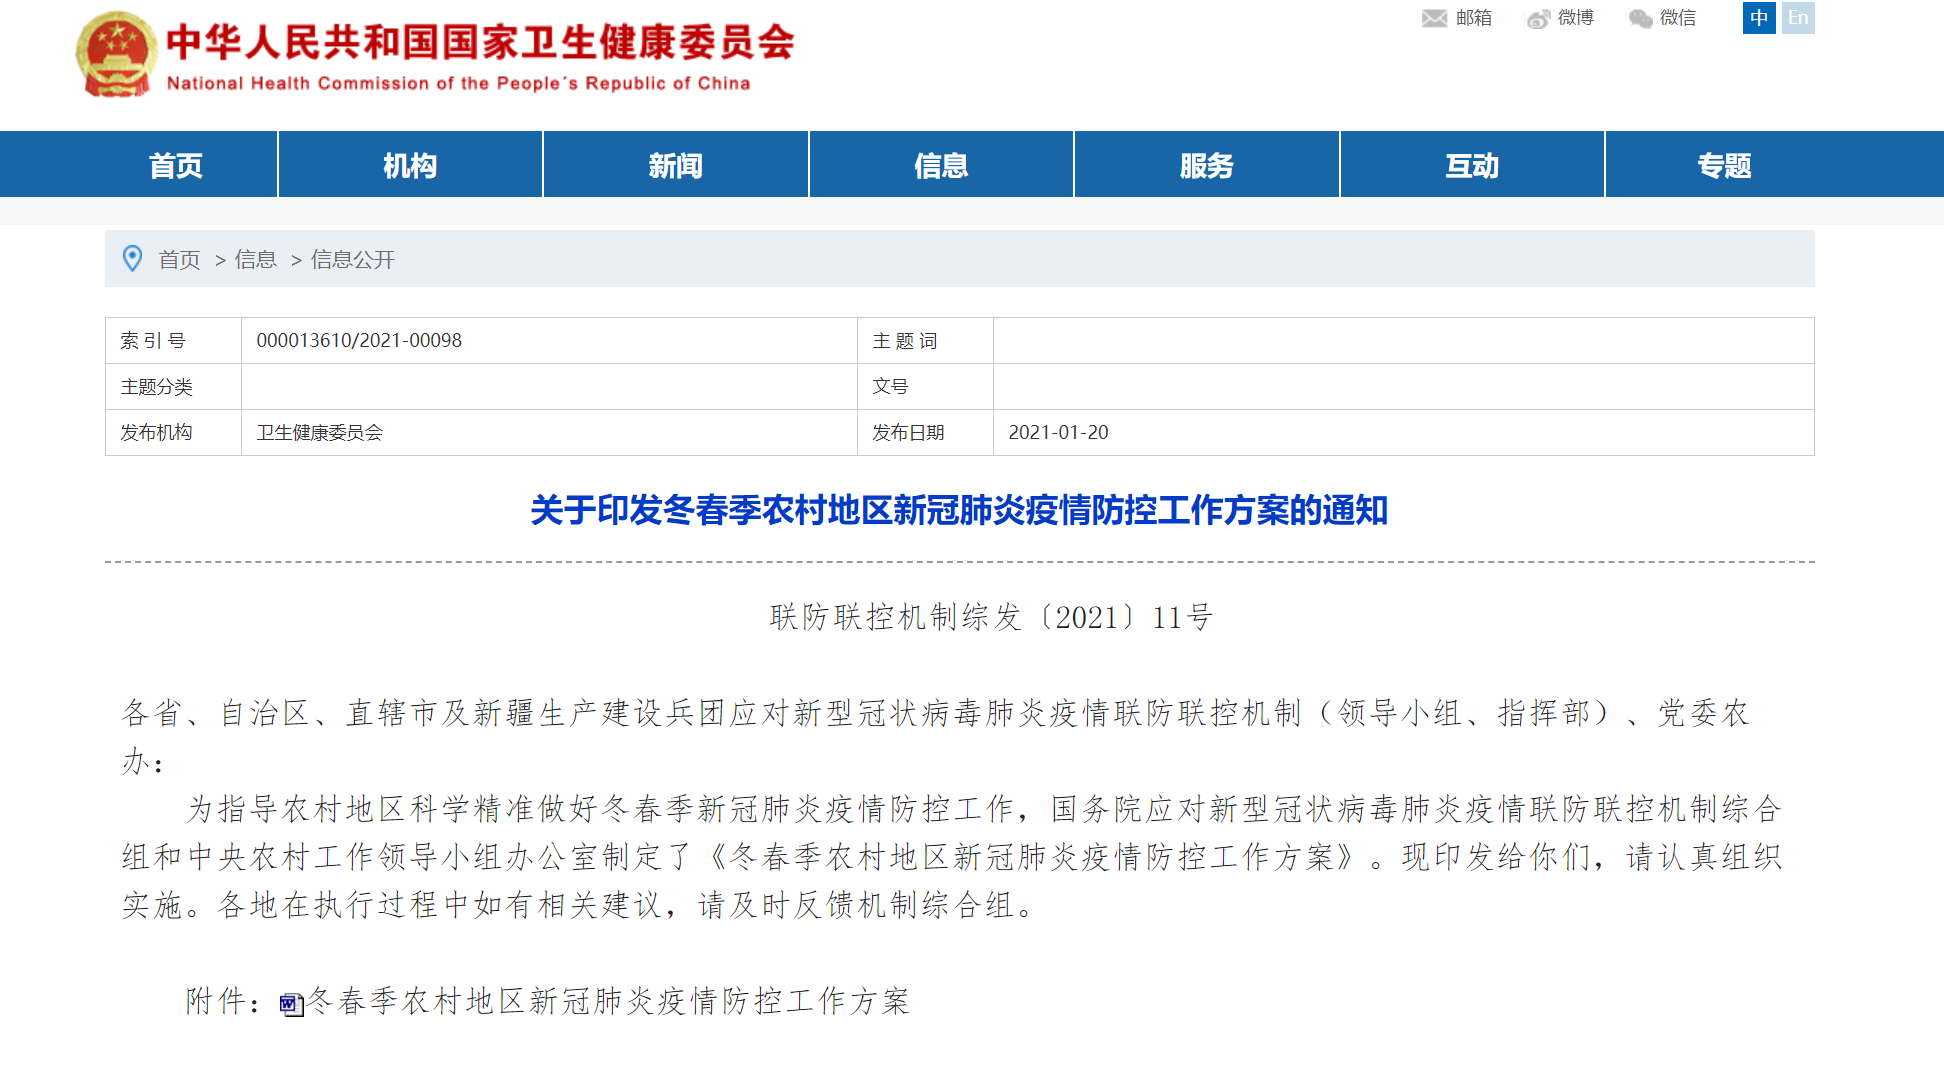Image resolution: width=1944 pixels, height=1092 pixels.
Task: Click the 微博 Weibo icon
Action: pyautogui.click(x=1538, y=19)
